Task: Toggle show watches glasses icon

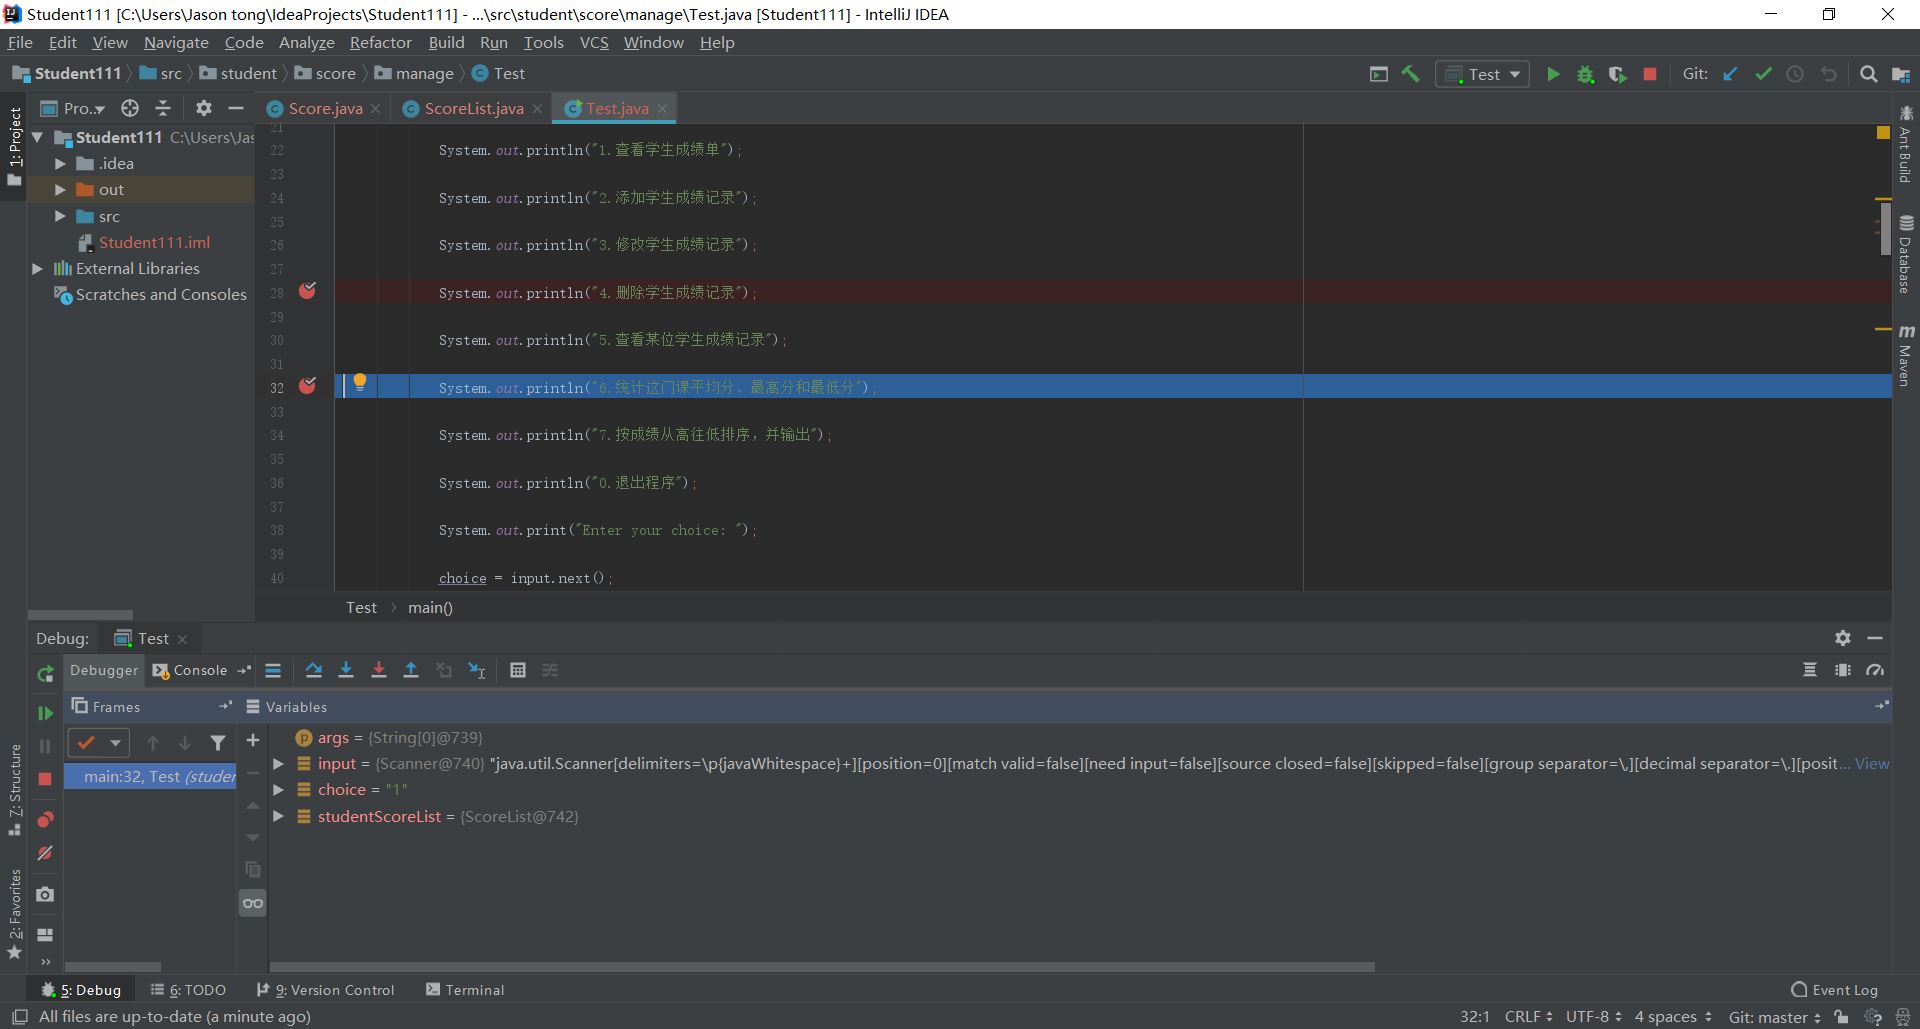Action: (253, 903)
